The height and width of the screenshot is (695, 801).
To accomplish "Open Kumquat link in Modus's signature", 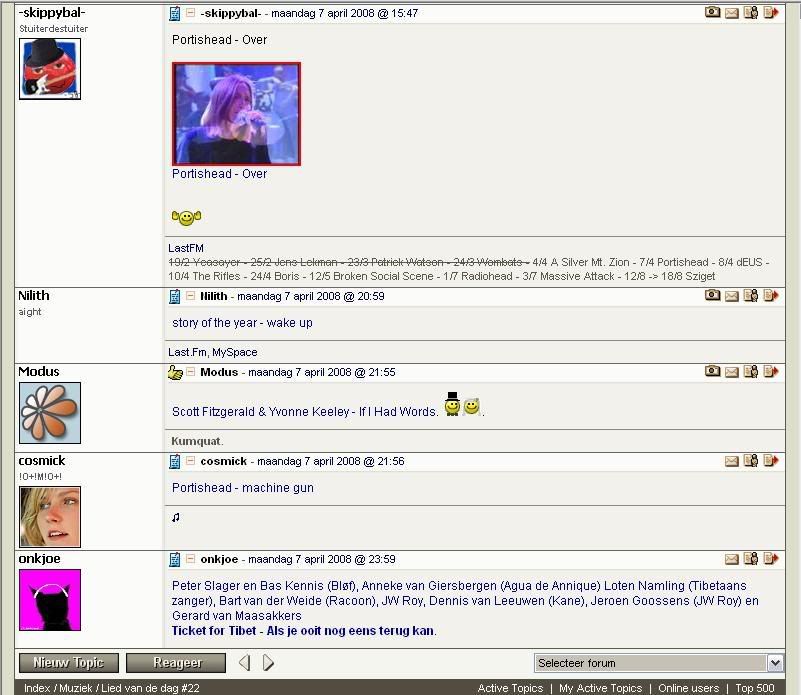I will [196, 441].
